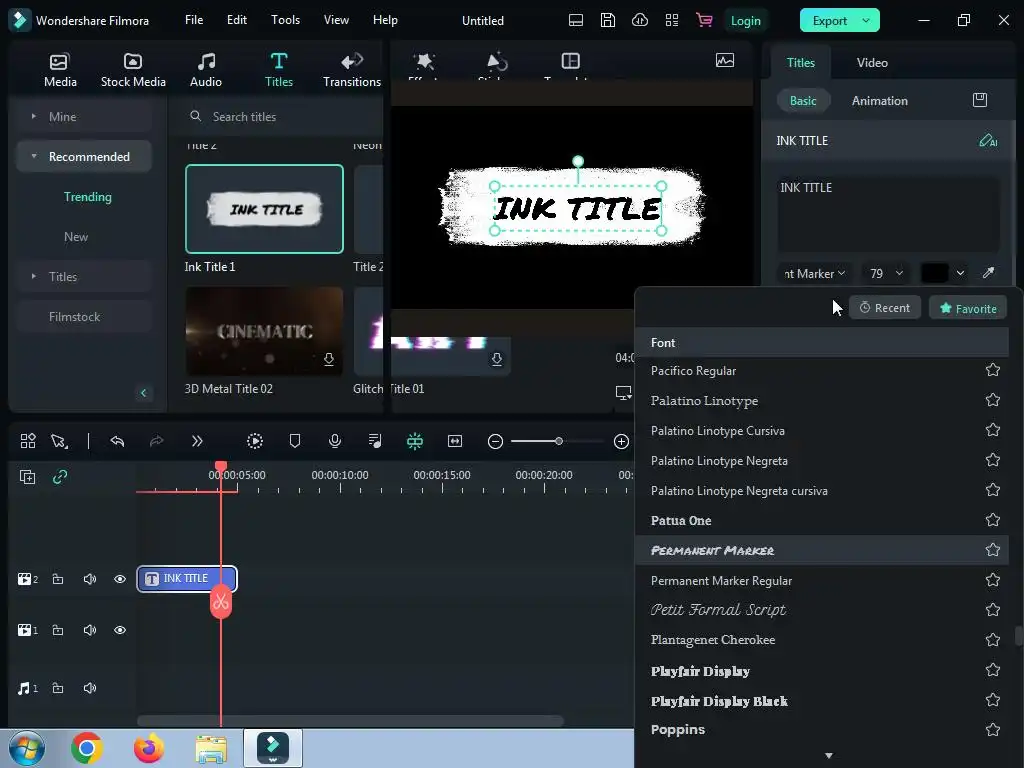This screenshot has height=768, width=1024.
Task: Open the shopping cart icon
Action: point(704,20)
